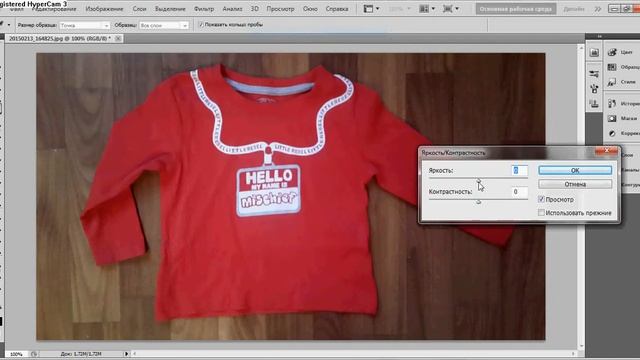Screen dimensions: 640x360
Task: Click the tool presets sliders icon in the dock
Action: pyautogui.click(x=594, y=73)
